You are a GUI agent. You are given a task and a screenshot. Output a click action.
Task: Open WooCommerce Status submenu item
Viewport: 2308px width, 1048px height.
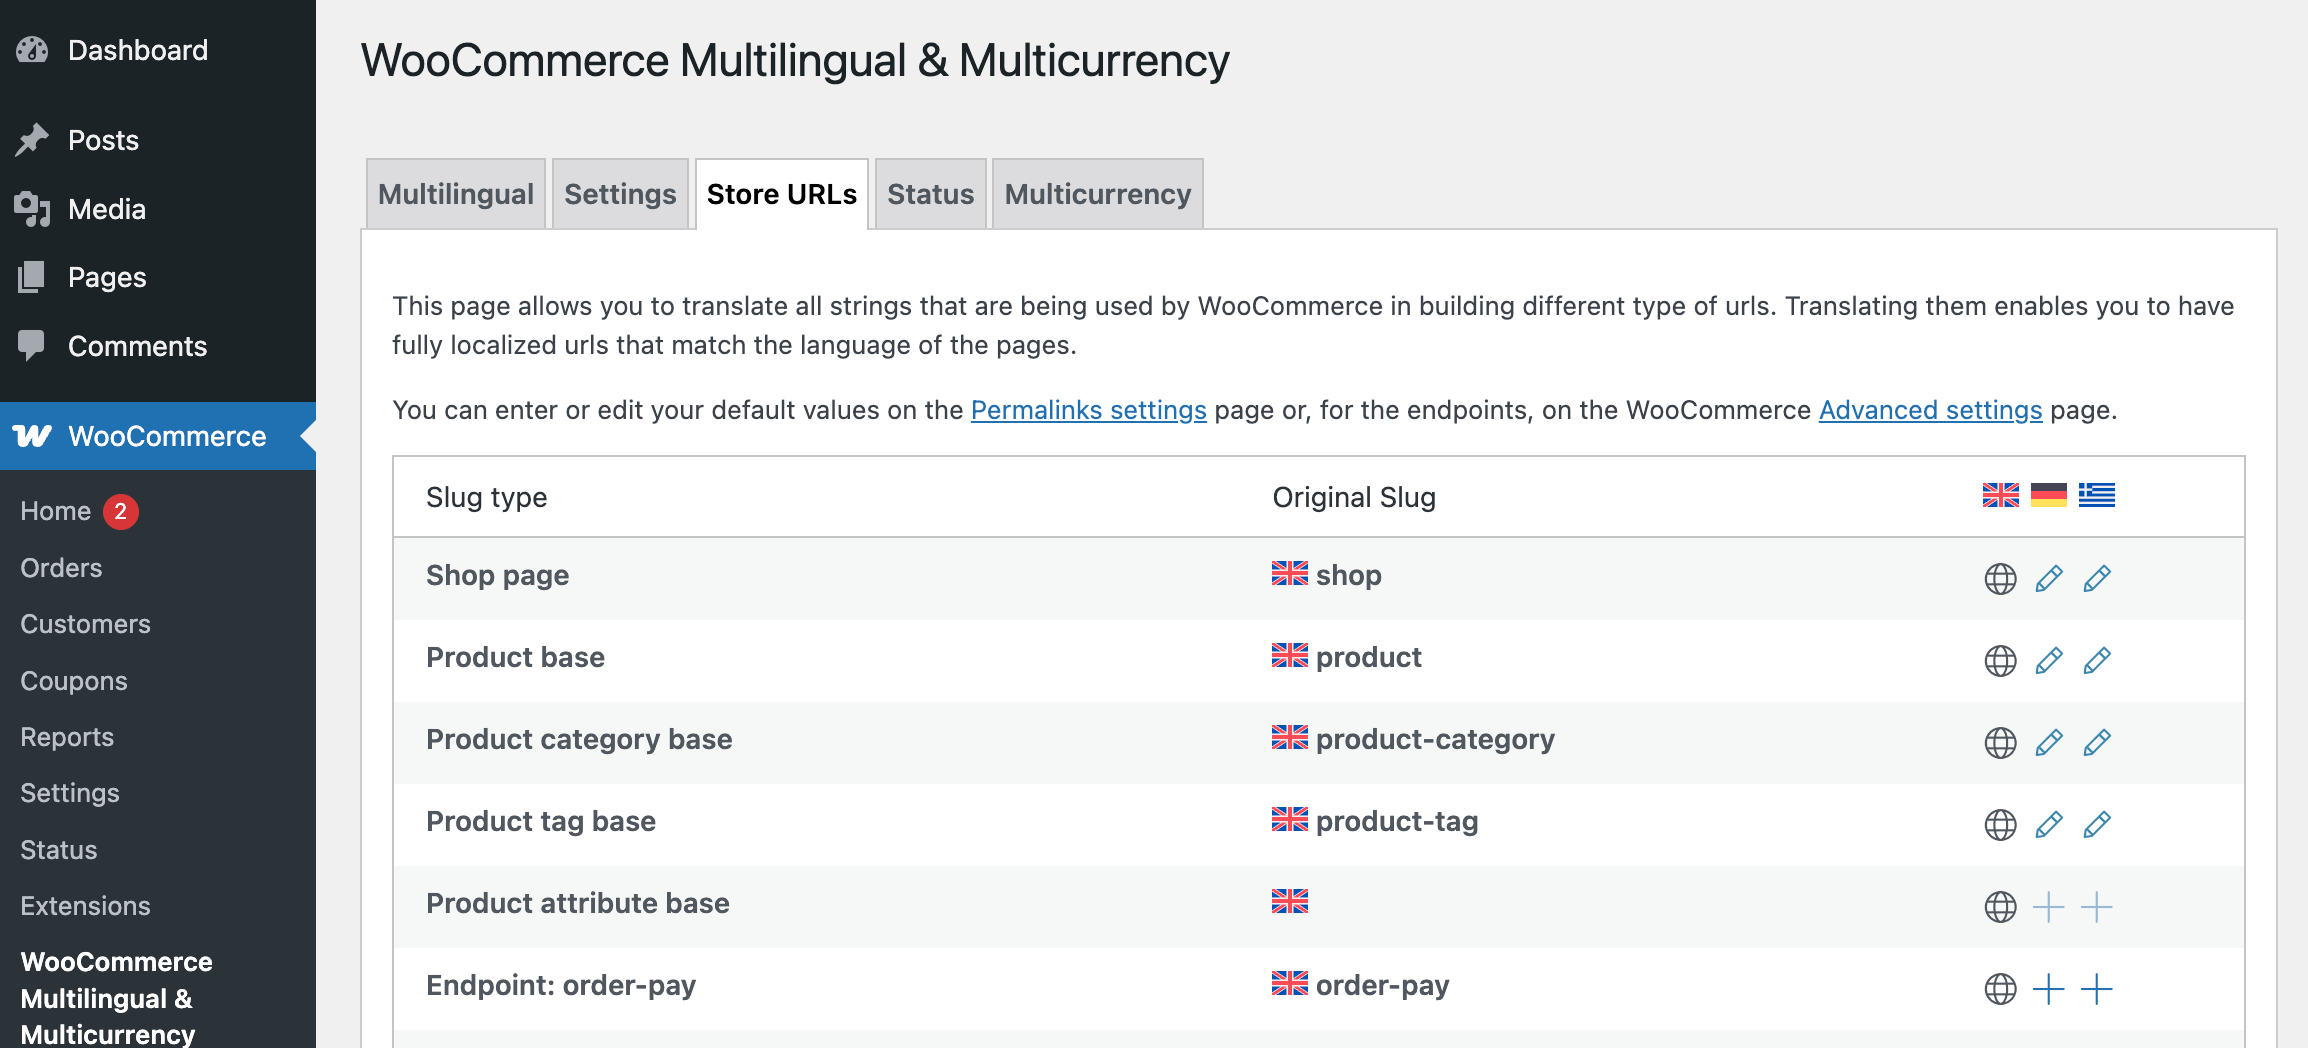[x=59, y=850]
